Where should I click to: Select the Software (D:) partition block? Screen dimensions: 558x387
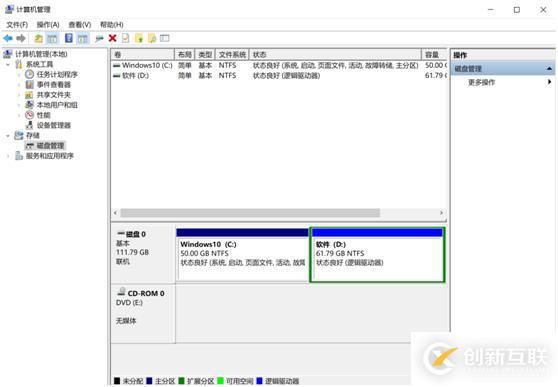[x=377, y=255]
